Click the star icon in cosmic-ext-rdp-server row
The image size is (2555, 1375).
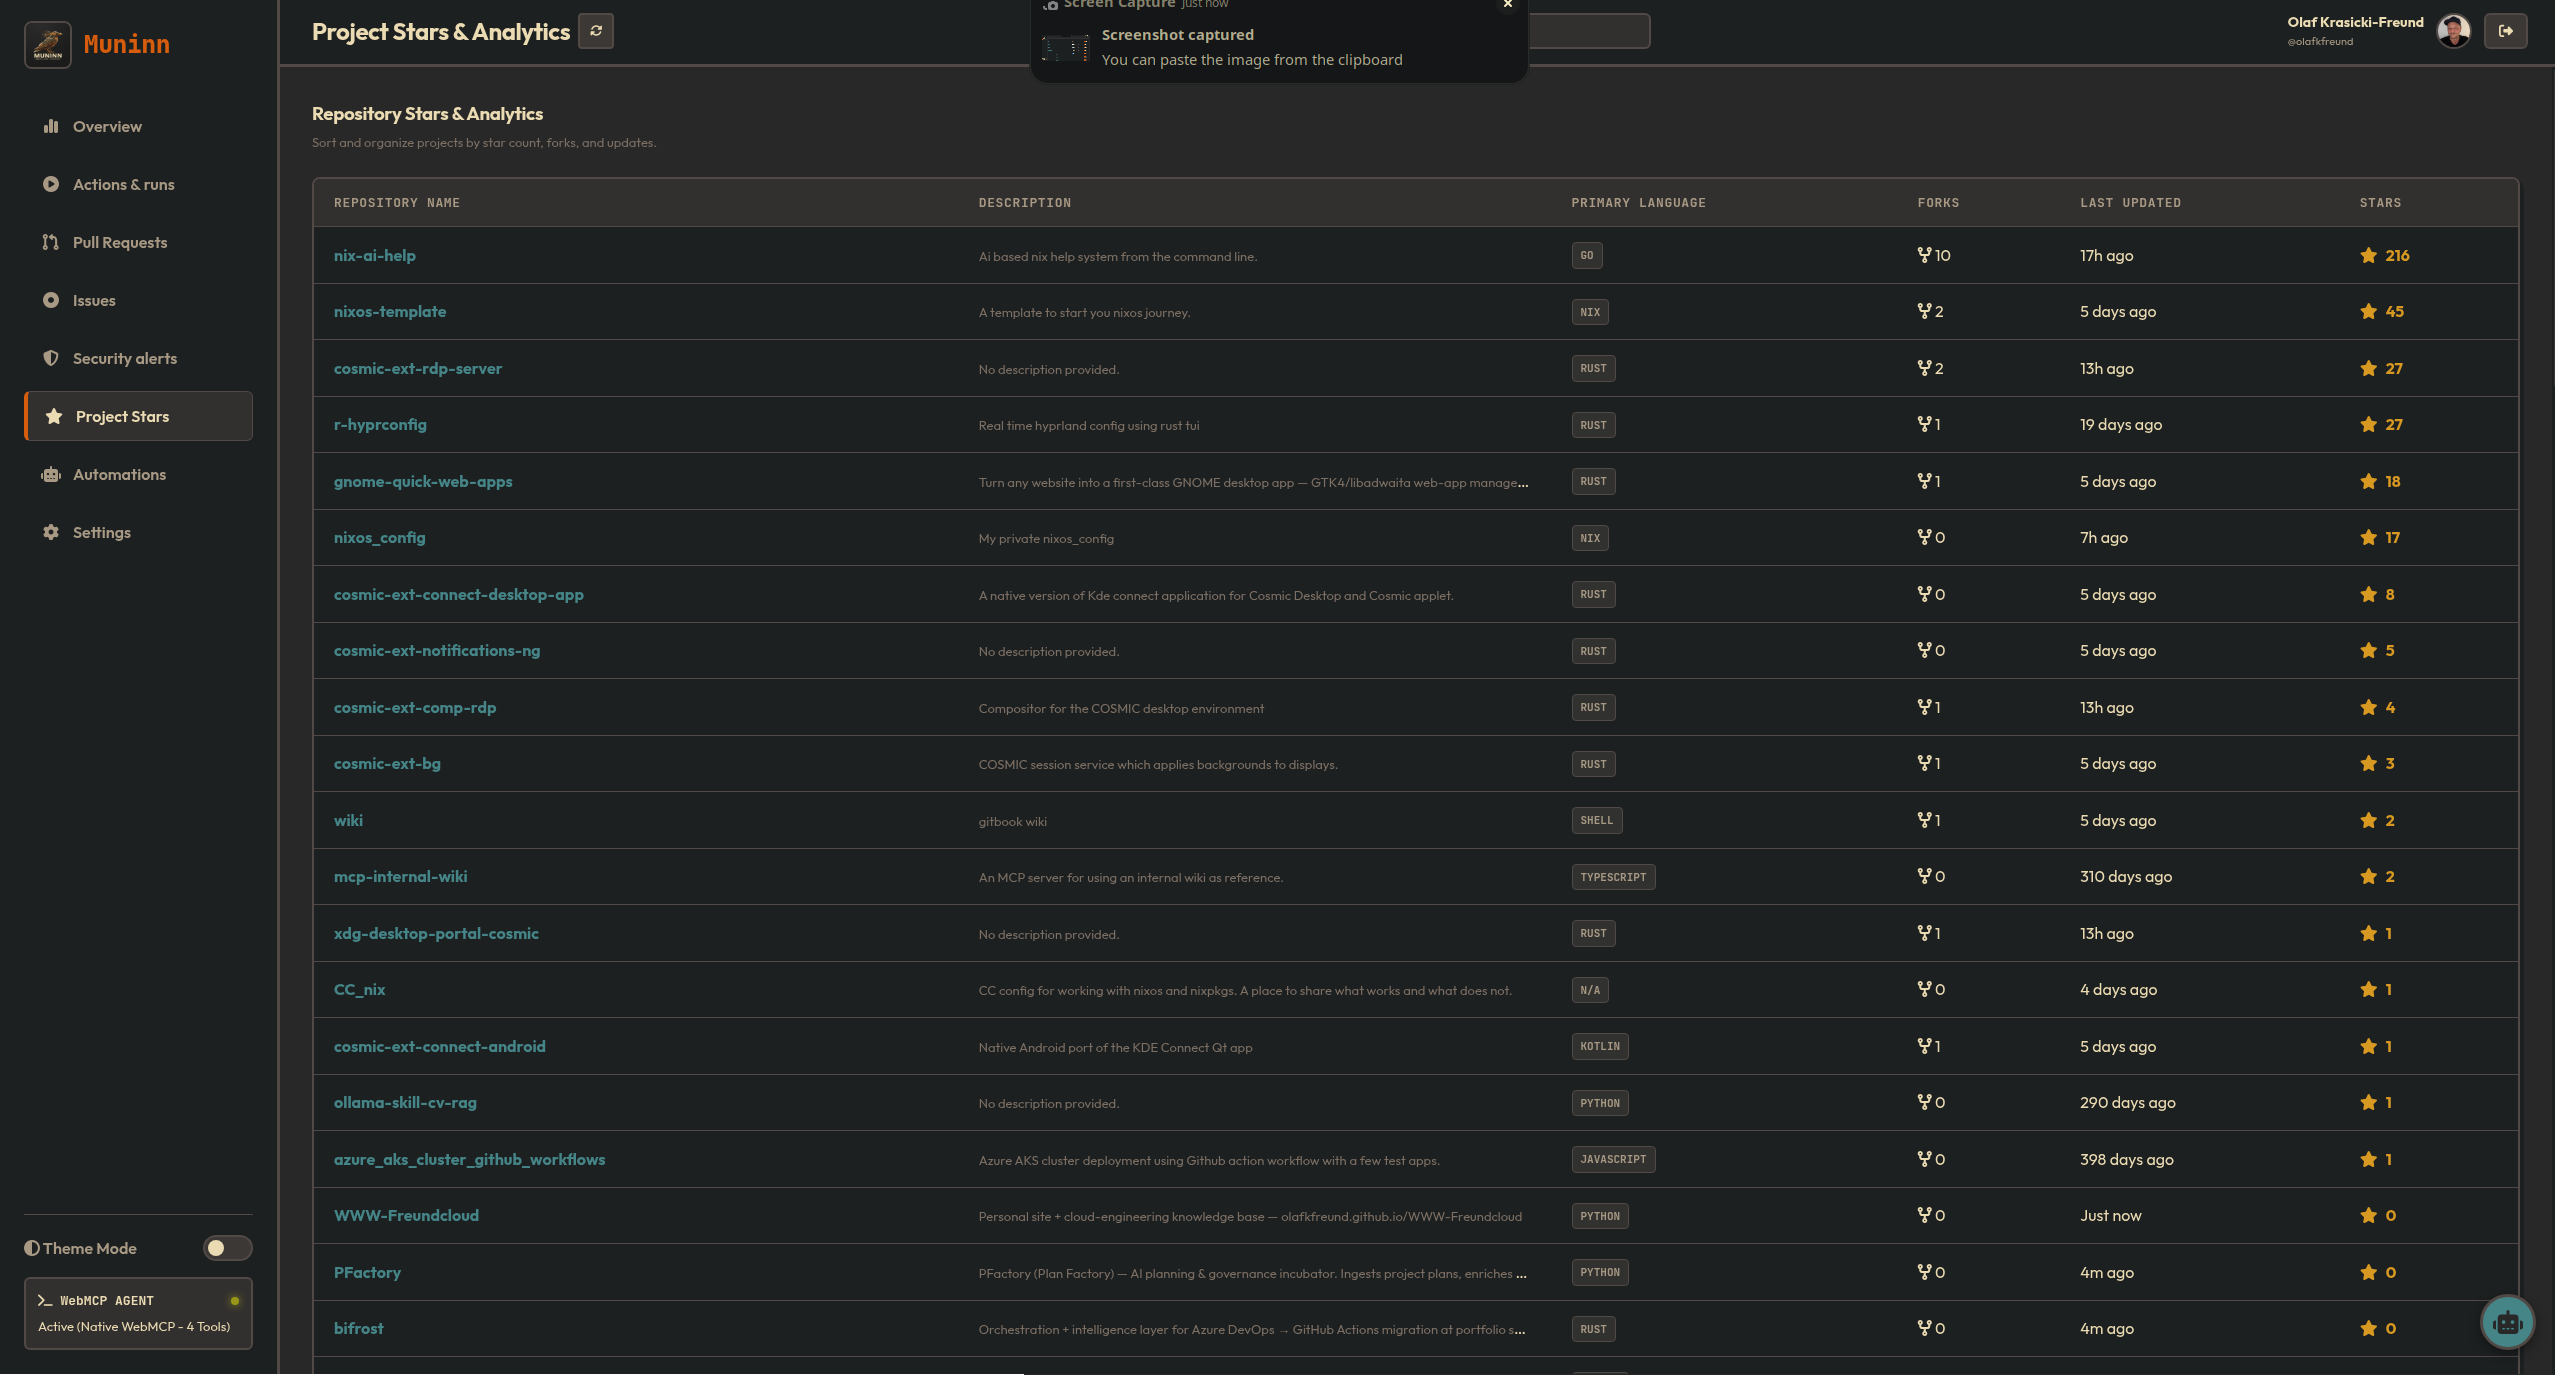(x=2368, y=368)
